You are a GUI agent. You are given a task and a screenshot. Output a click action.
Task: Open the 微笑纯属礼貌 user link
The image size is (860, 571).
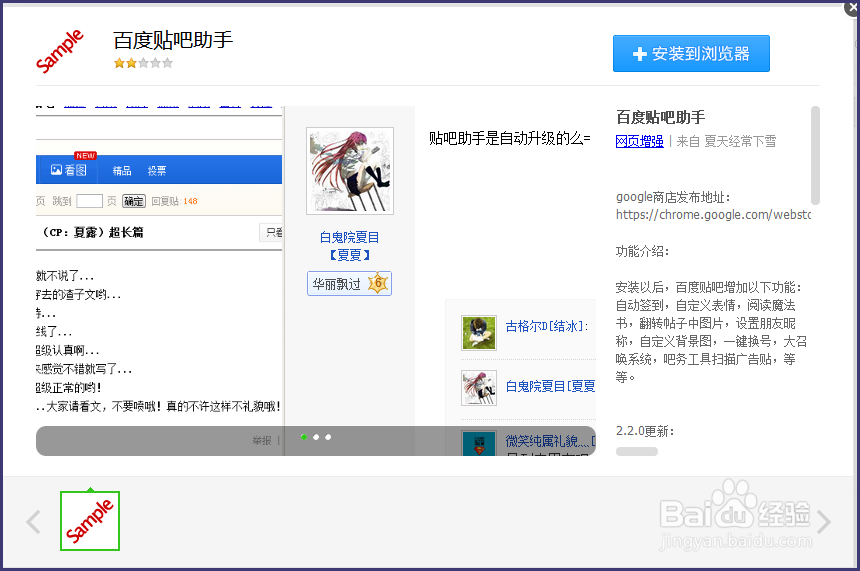click(x=550, y=442)
